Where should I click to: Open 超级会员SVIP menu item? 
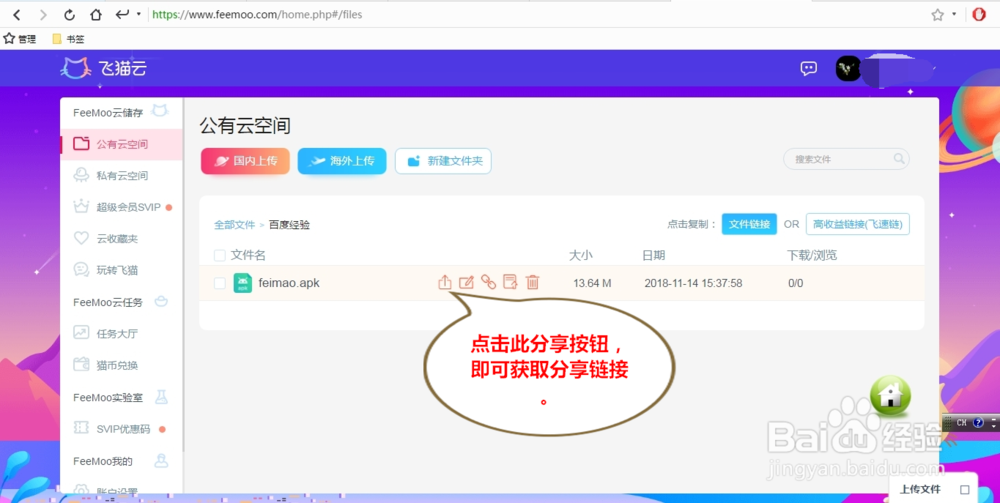[121, 207]
